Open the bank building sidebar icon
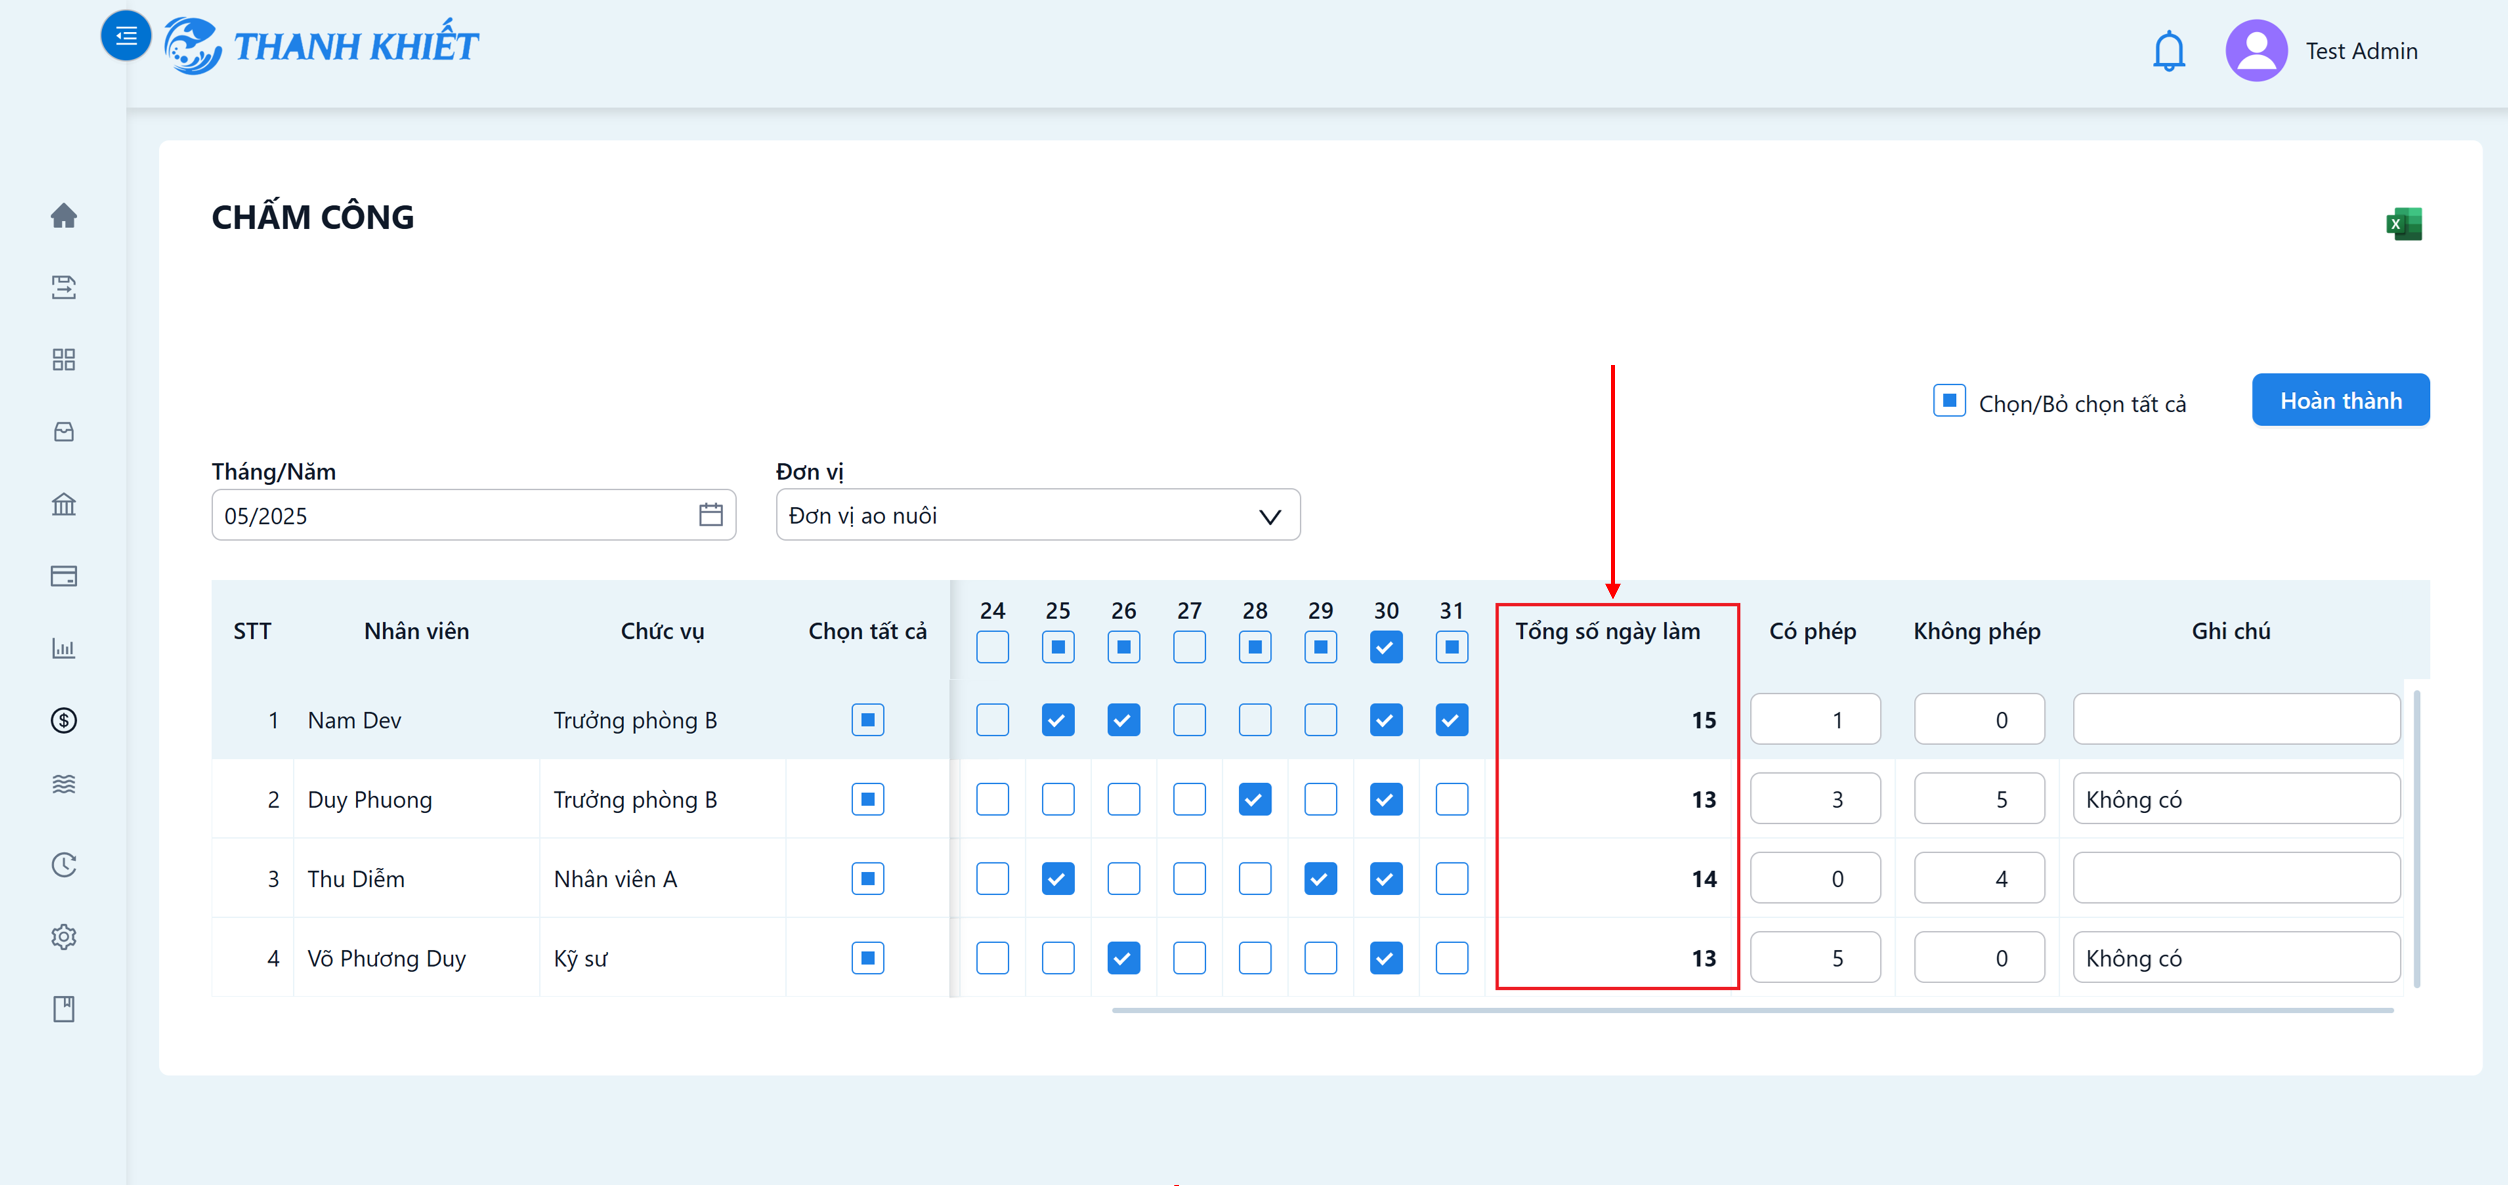Viewport: 2508px width, 1186px height. [x=64, y=504]
